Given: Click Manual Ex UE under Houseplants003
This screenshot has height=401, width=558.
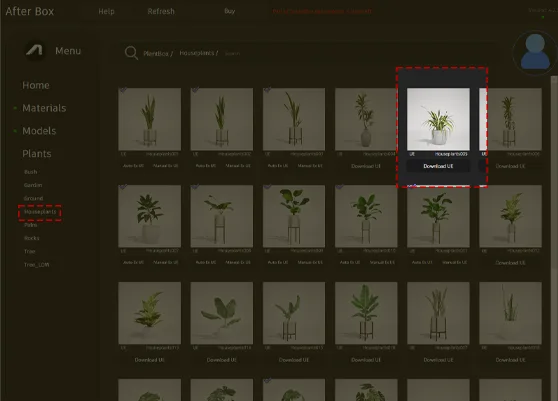Looking at the screenshot, I should point(310,166).
